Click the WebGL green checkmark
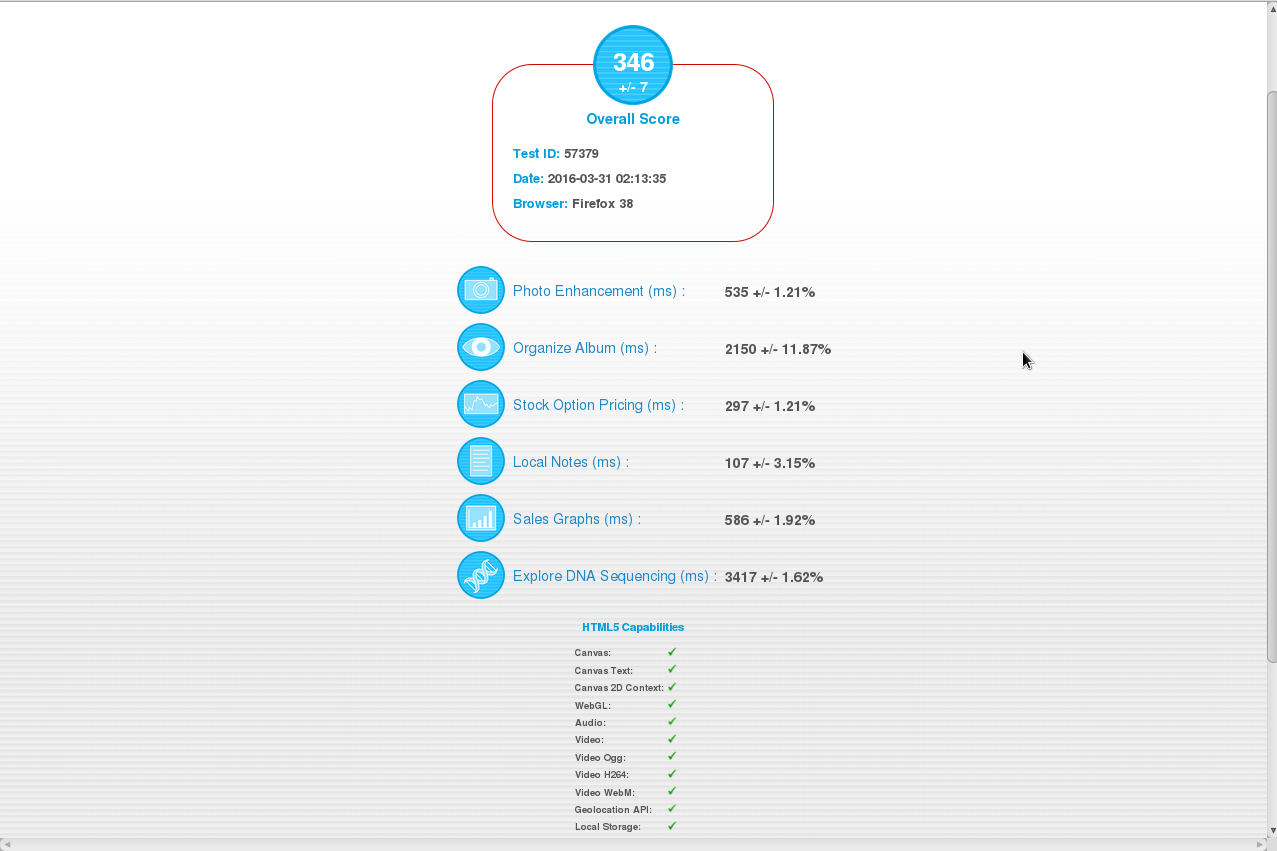1277x851 pixels. point(672,704)
